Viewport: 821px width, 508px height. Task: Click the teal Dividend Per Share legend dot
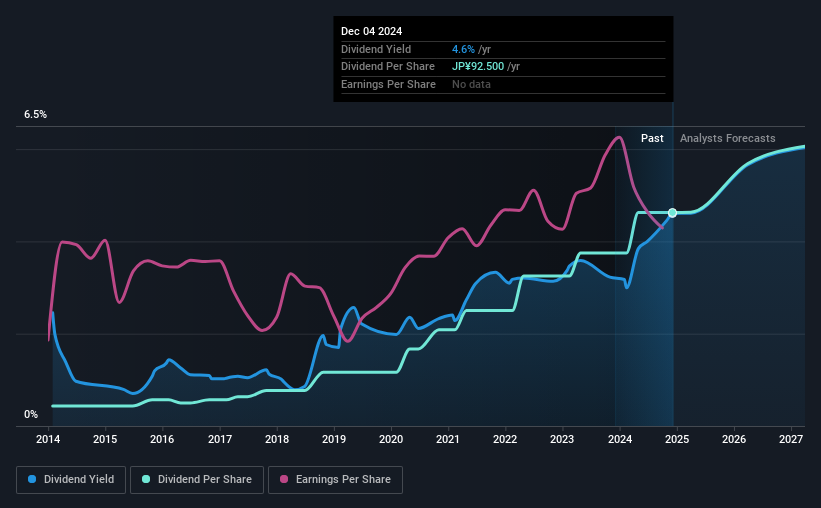click(146, 479)
